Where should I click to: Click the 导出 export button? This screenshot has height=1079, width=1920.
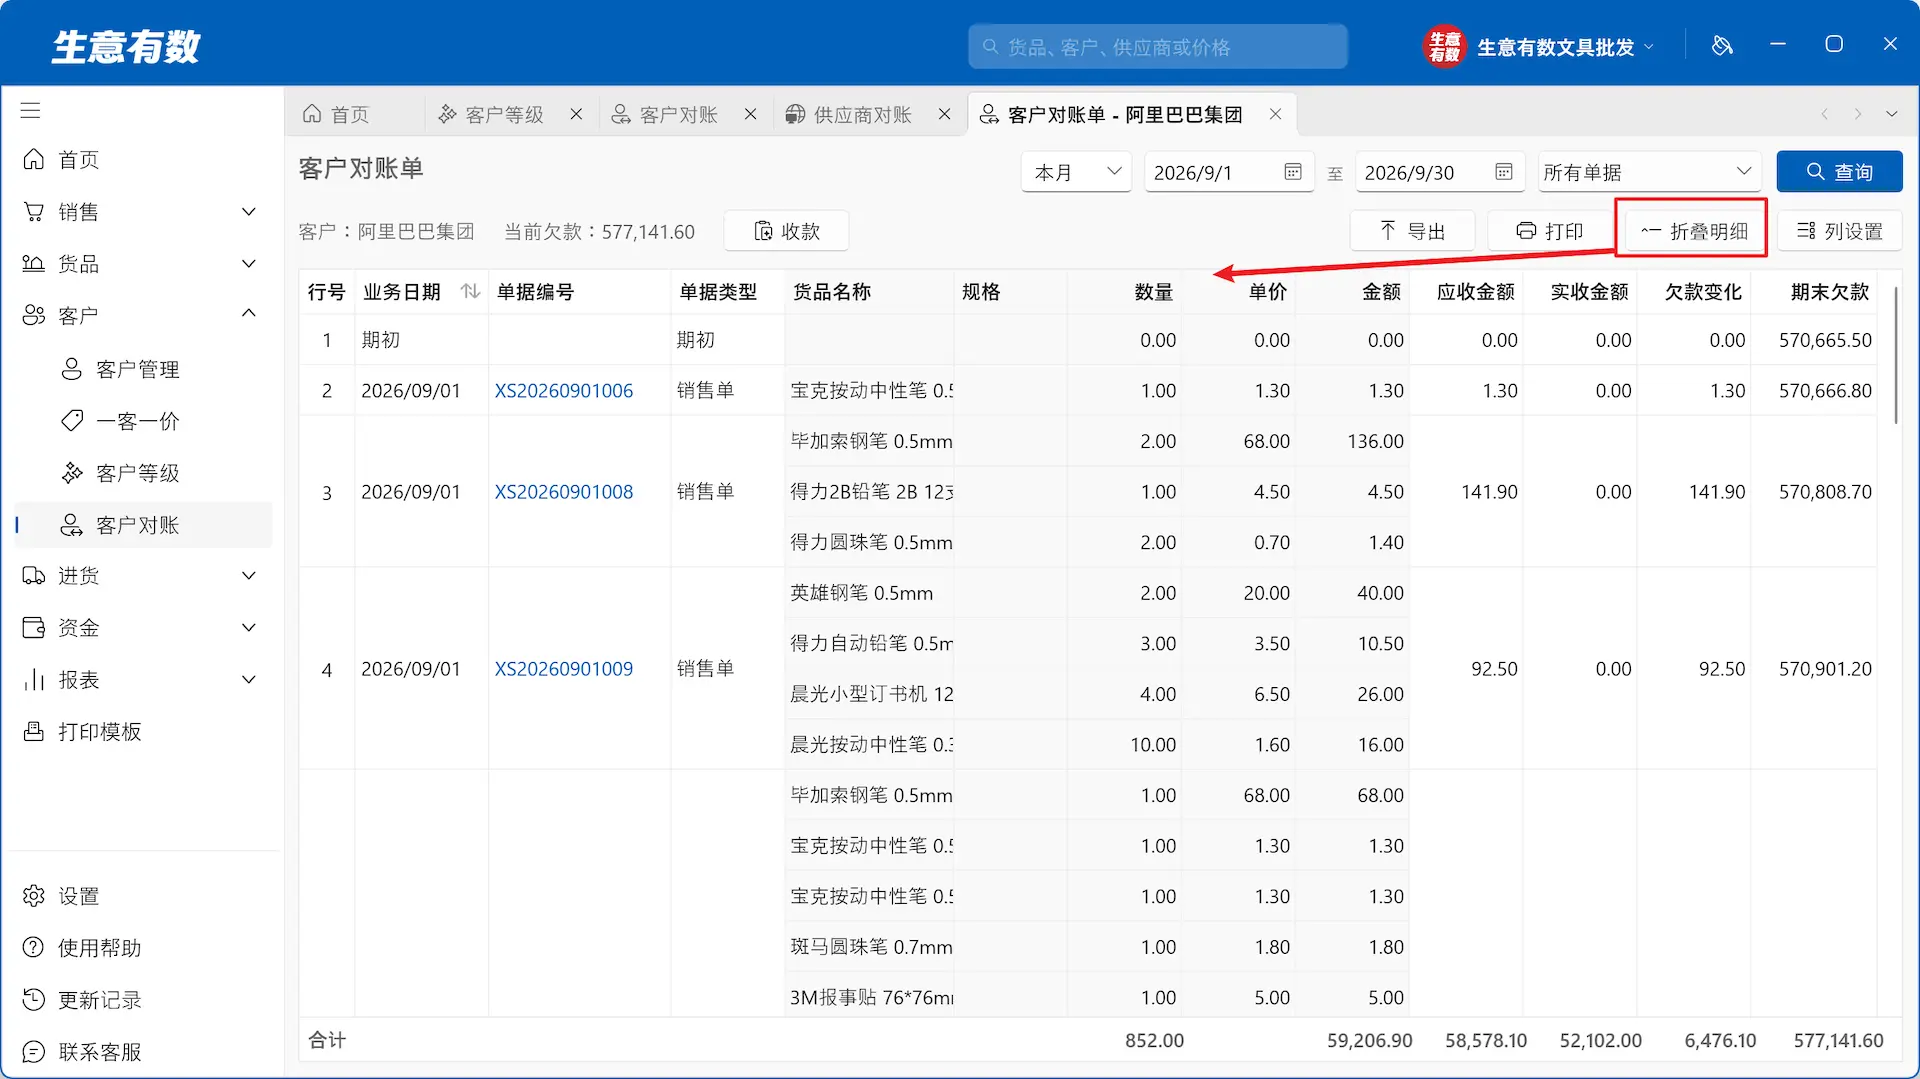pos(1412,231)
